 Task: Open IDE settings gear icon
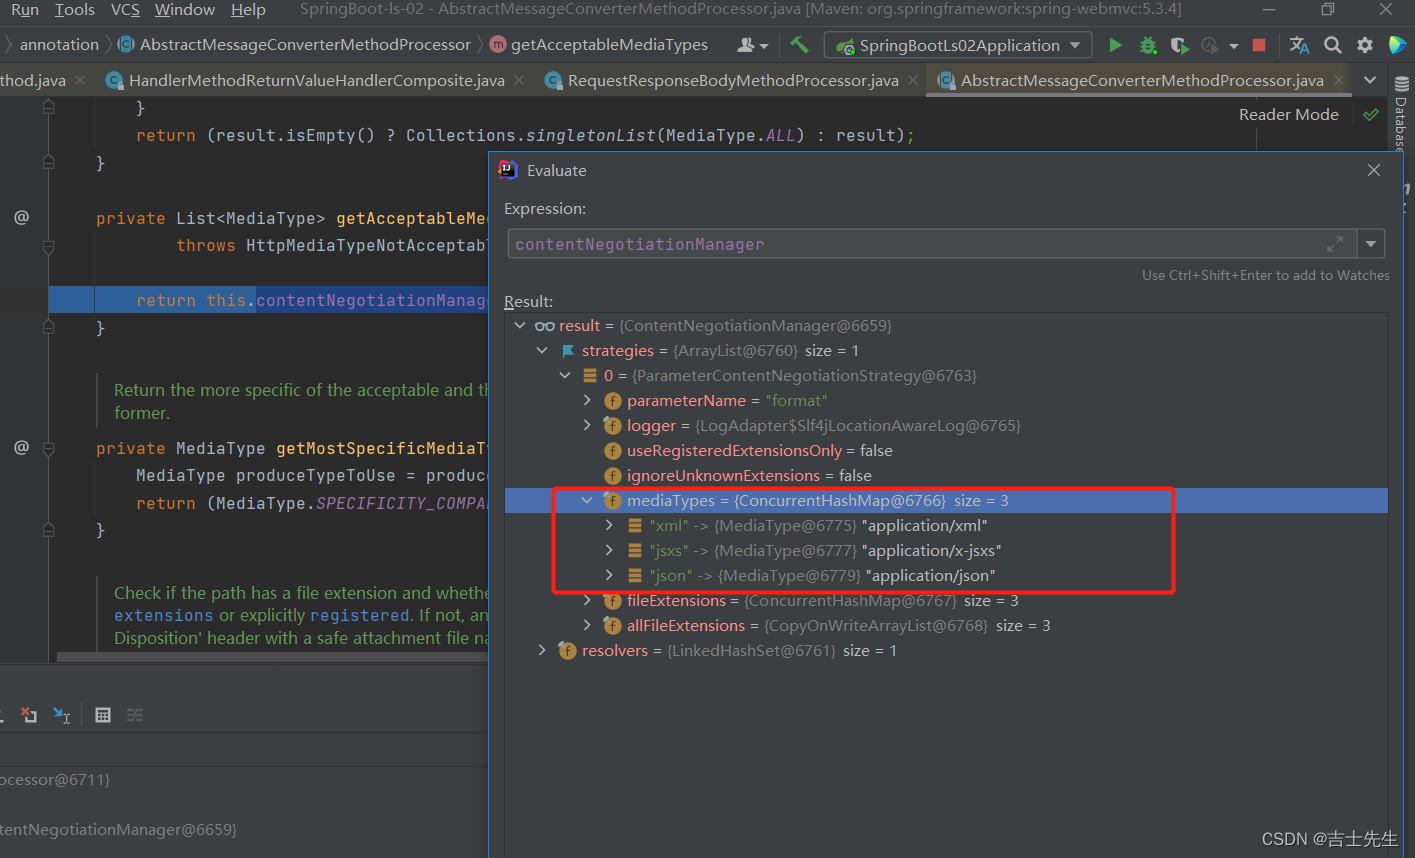click(x=1364, y=45)
